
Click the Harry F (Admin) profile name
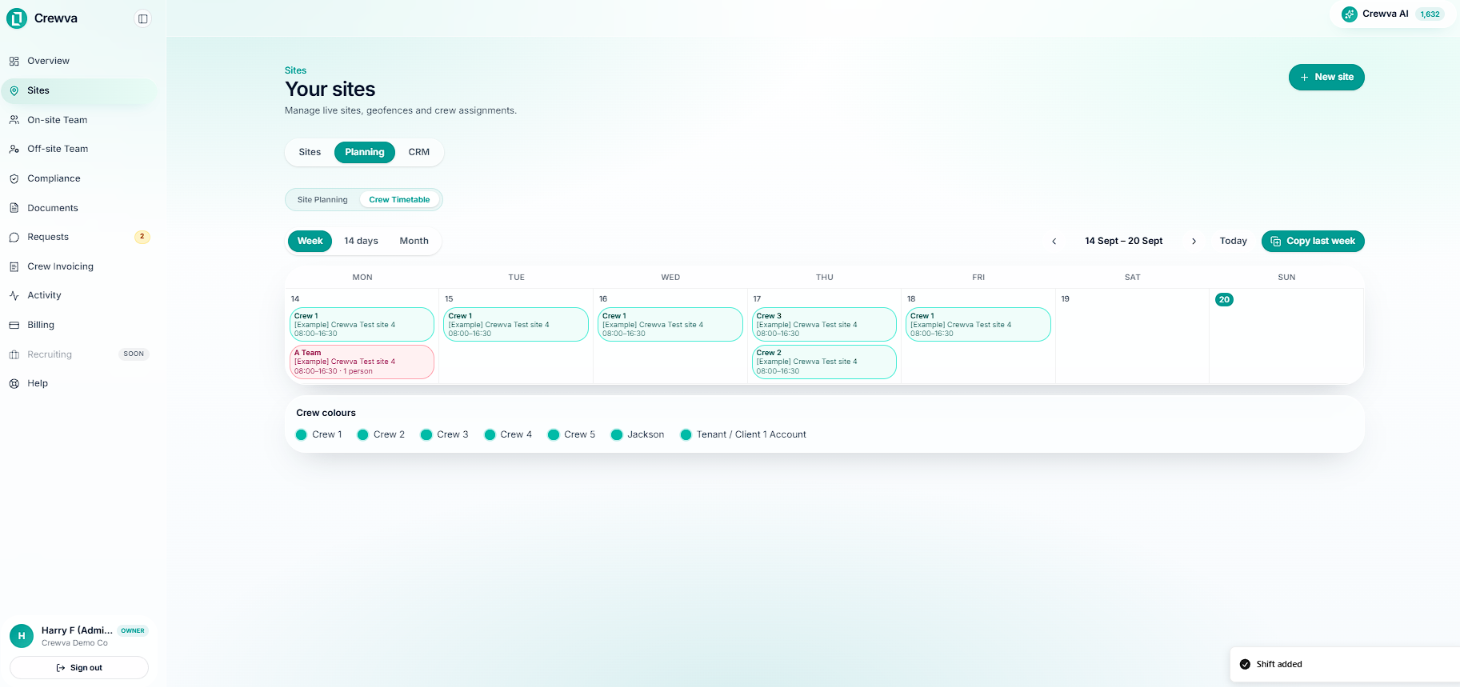(77, 630)
